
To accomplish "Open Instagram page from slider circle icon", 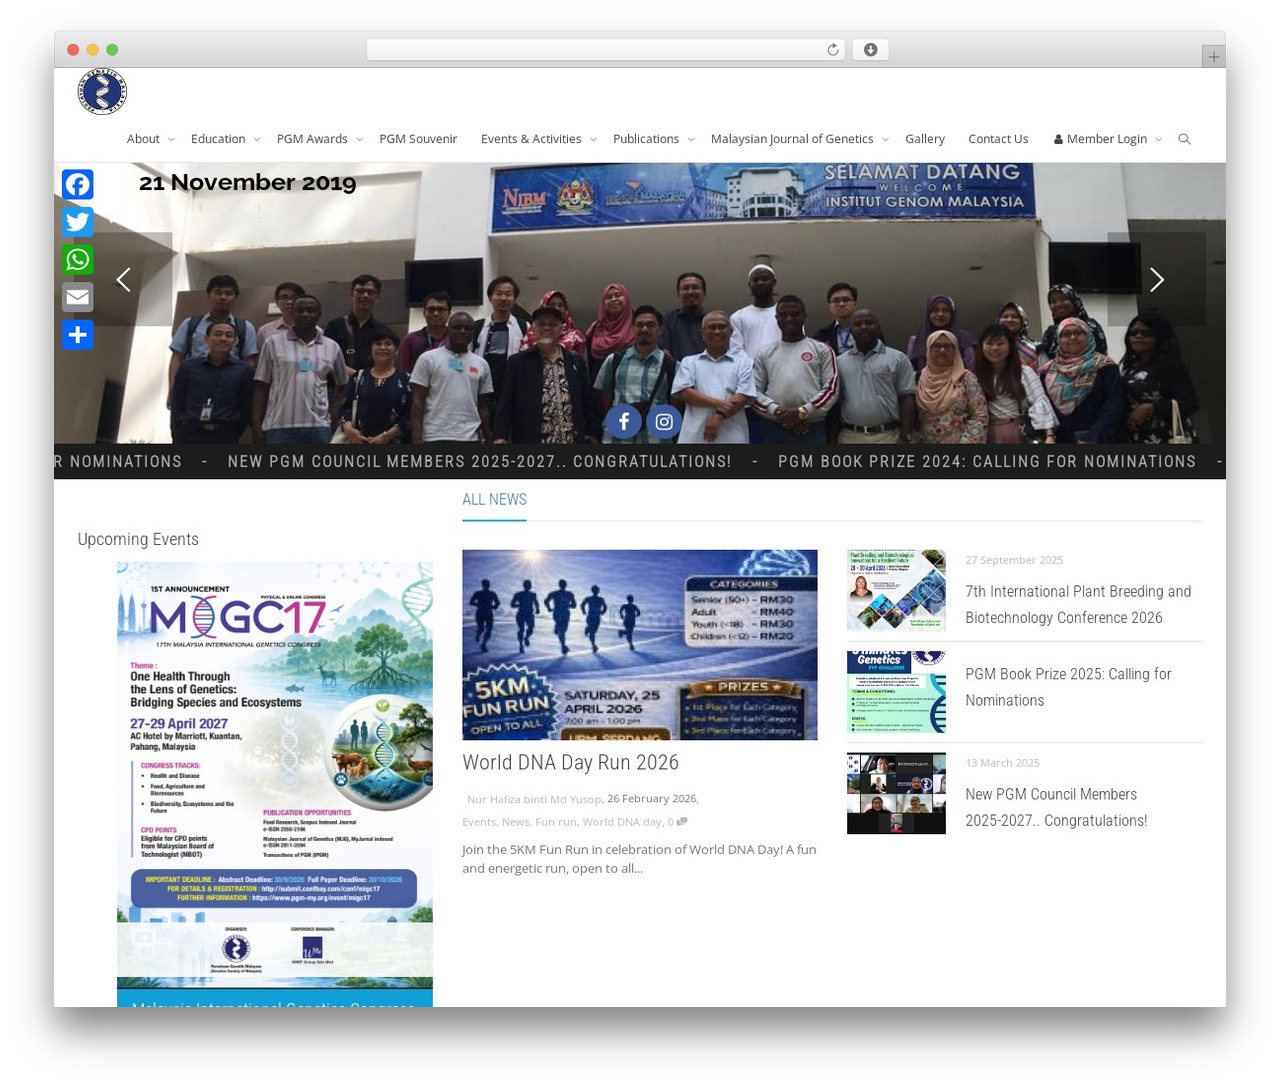I will tap(664, 422).
